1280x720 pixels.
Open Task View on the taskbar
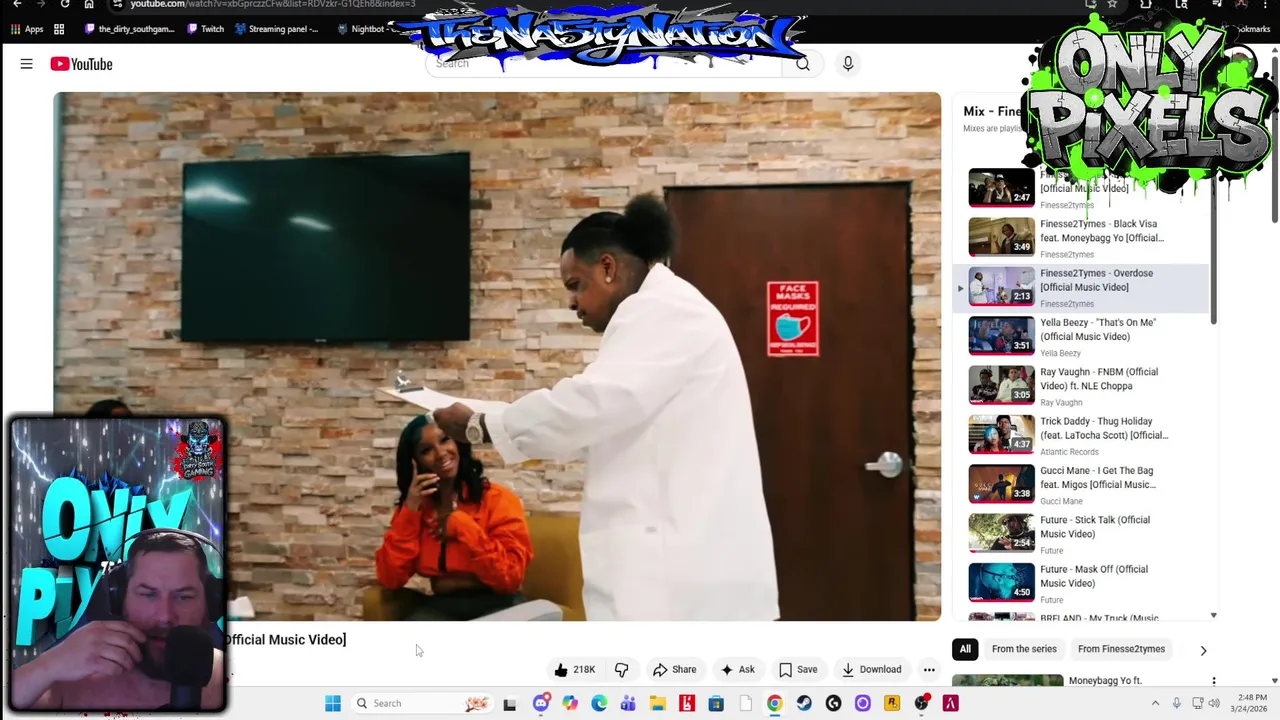click(x=510, y=704)
